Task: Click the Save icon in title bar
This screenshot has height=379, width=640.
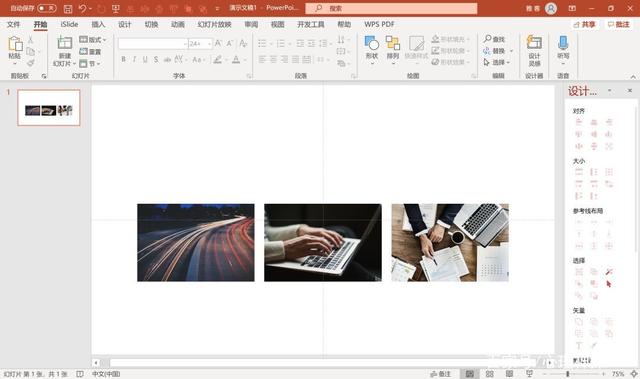Action: (68, 8)
